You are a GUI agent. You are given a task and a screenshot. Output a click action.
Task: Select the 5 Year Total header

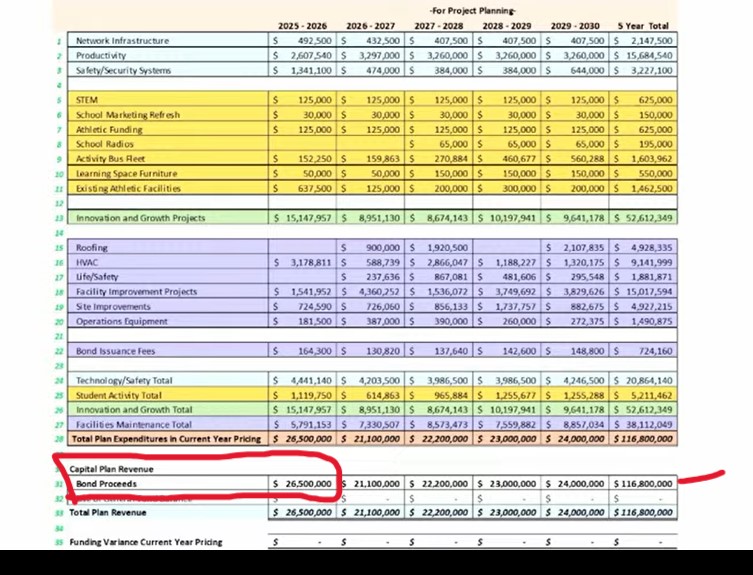(643, 26)
